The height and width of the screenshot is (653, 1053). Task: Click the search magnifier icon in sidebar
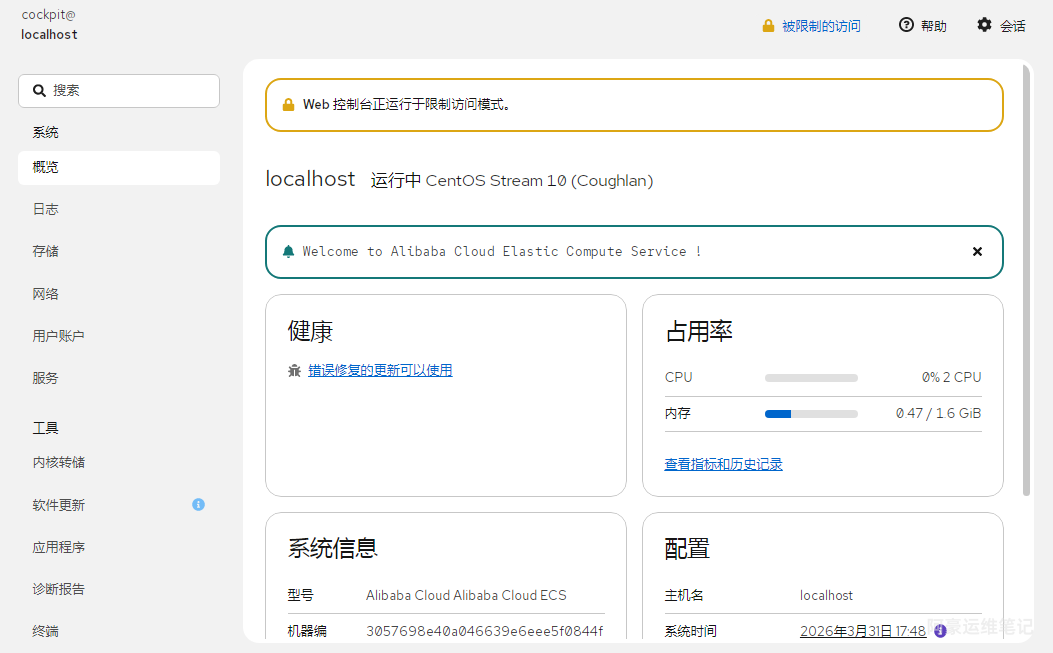coord(39,91)
